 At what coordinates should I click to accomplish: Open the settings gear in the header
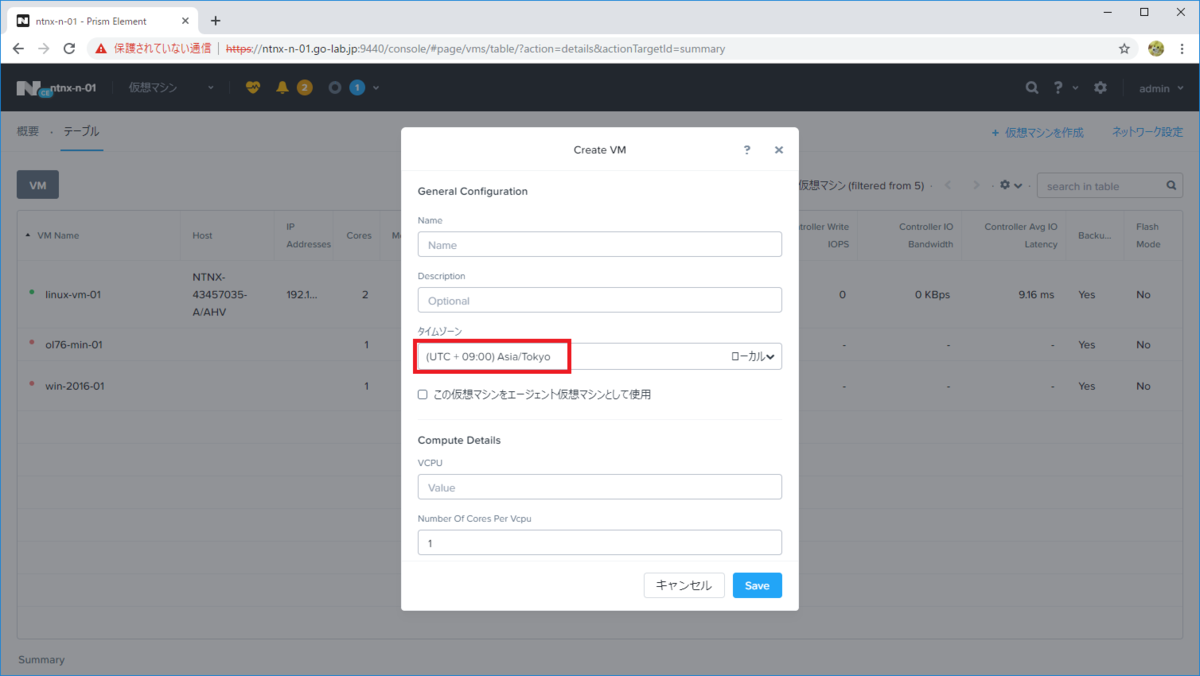point(1100,87)
